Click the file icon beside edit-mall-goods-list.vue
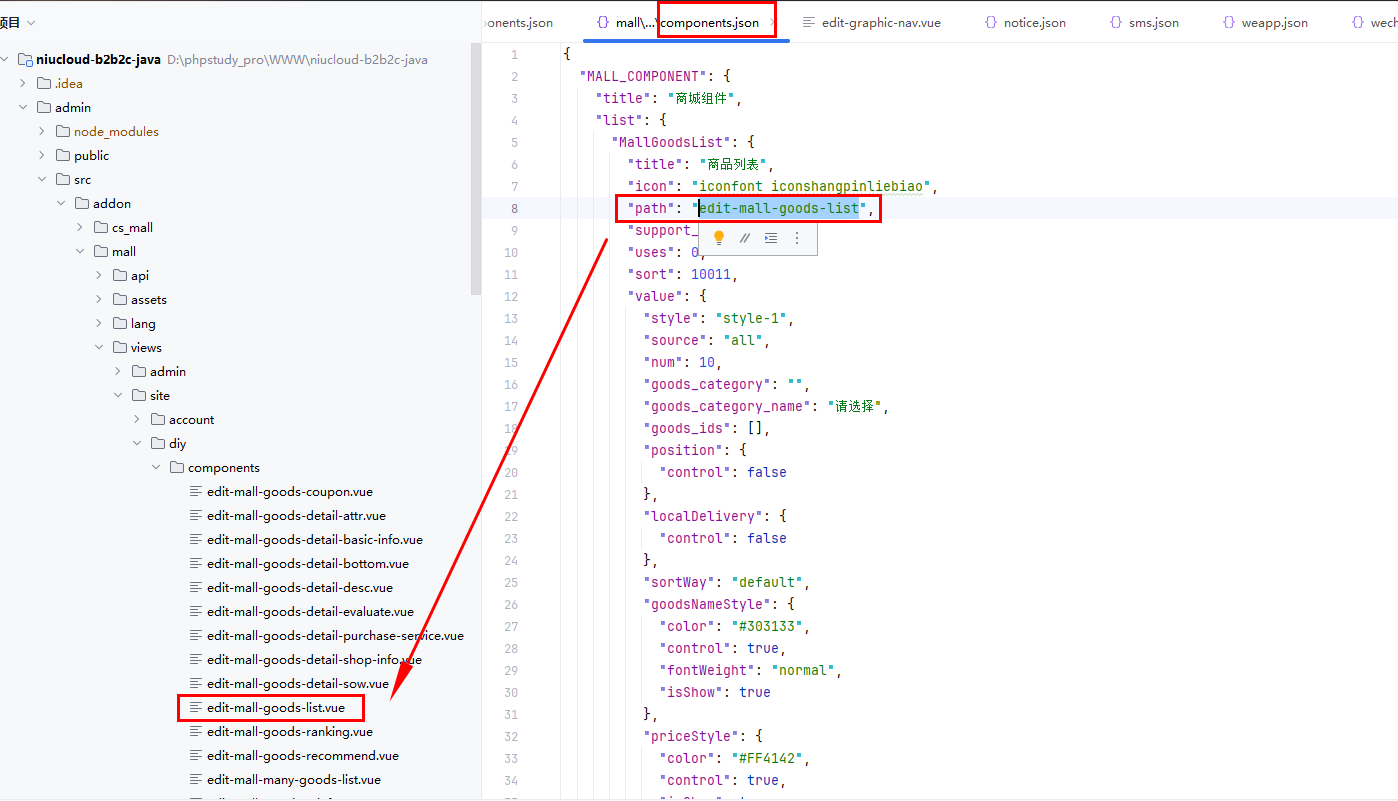Image resolution: width=1398 pixels, height=801 pixels. pyautogui.click(x=196, y=708)
